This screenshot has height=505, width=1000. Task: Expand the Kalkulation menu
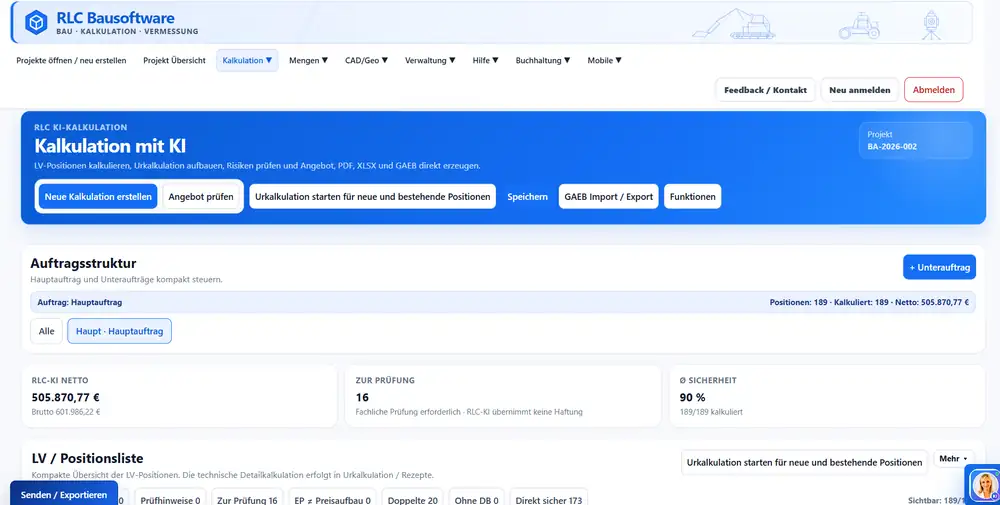point(247,61)
